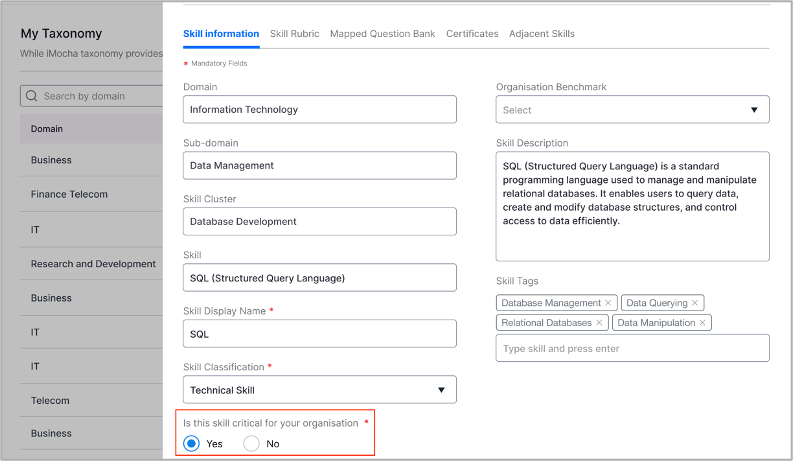Viewport: 794px width, 462px height.
Task: Remove the Database Management skill tag
Action: pyautogui.click(x=608, y=303)
